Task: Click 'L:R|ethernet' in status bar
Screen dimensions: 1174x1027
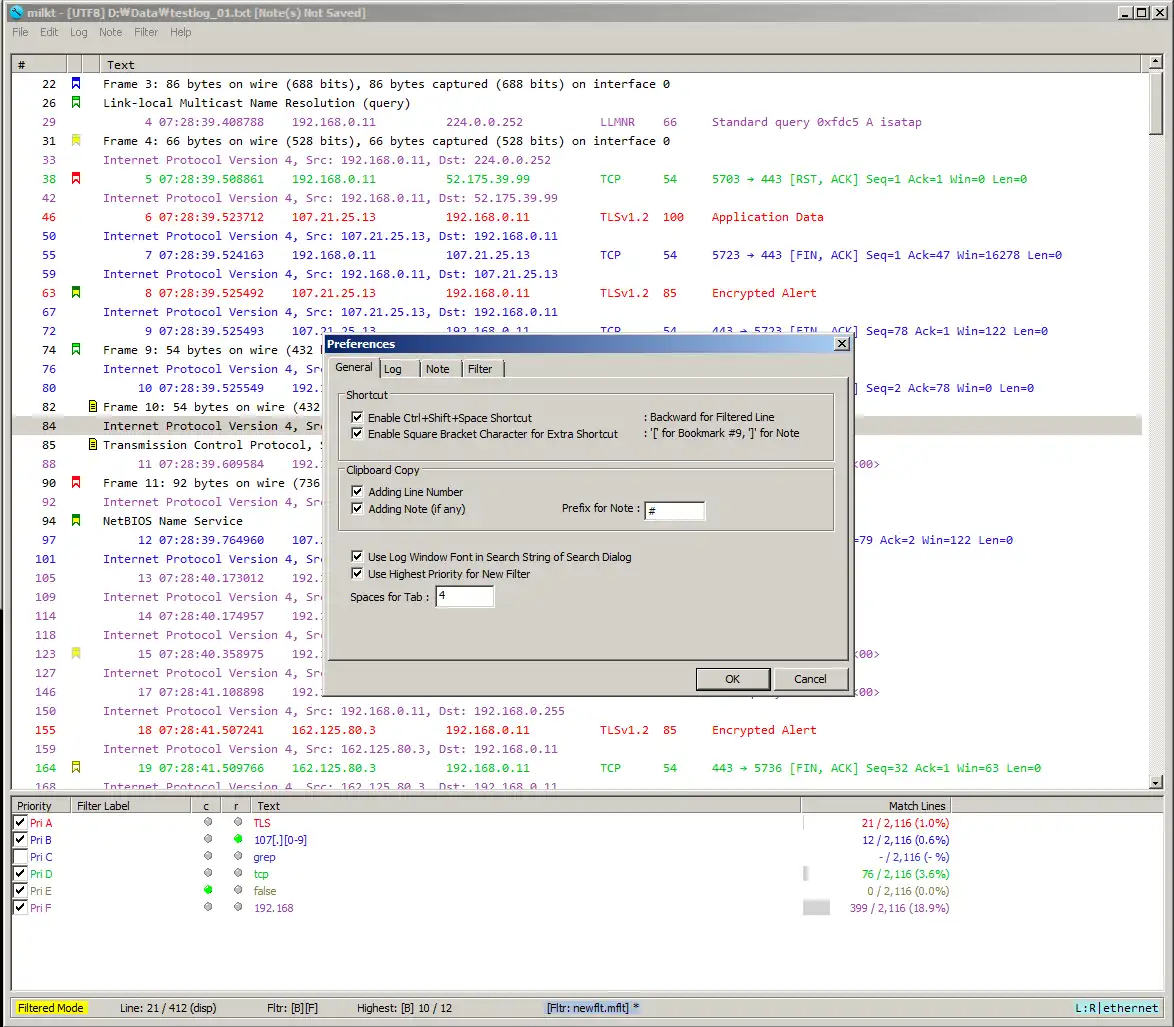Action: tap(1116, 1008)
